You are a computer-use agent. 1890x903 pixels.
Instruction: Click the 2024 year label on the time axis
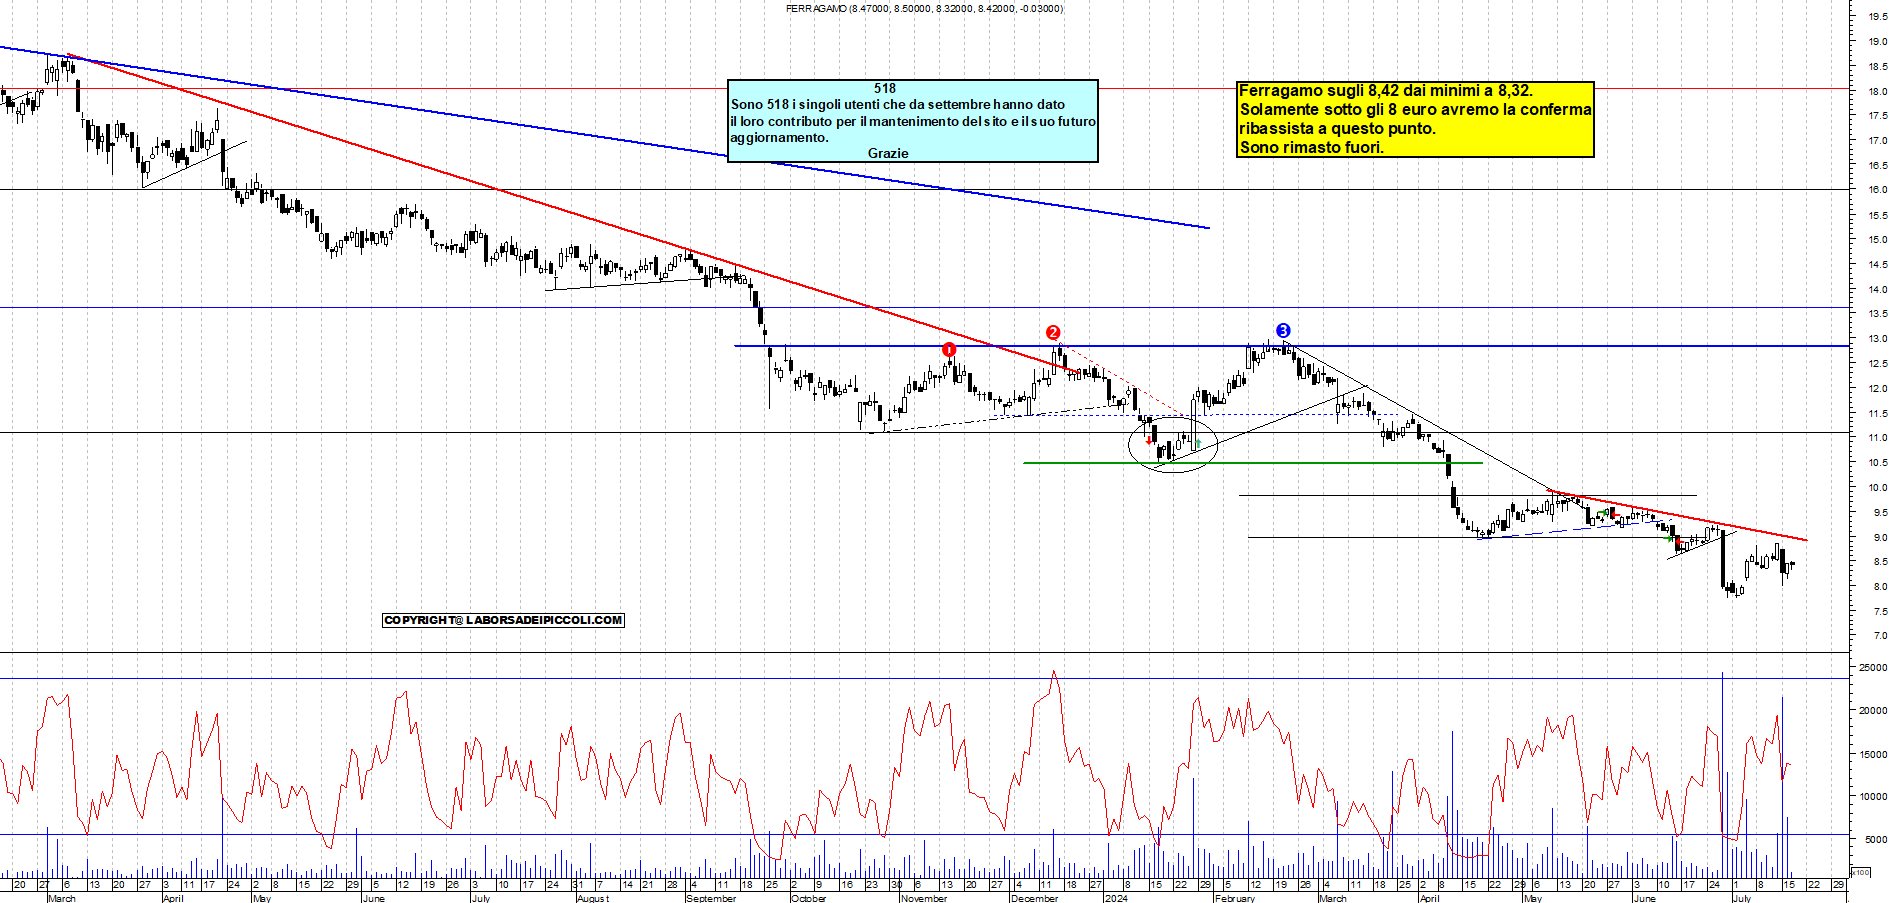(x=1116, y=898)
